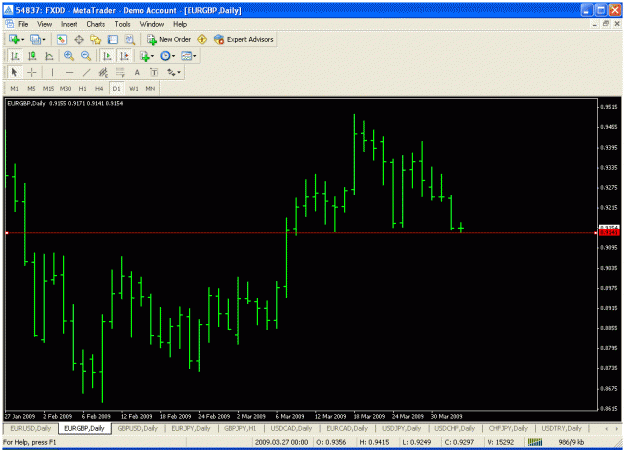The width and height of the screenshot is (625, 450).
Task: Switch chart to candlestick mode
Action: coord(32,56)
